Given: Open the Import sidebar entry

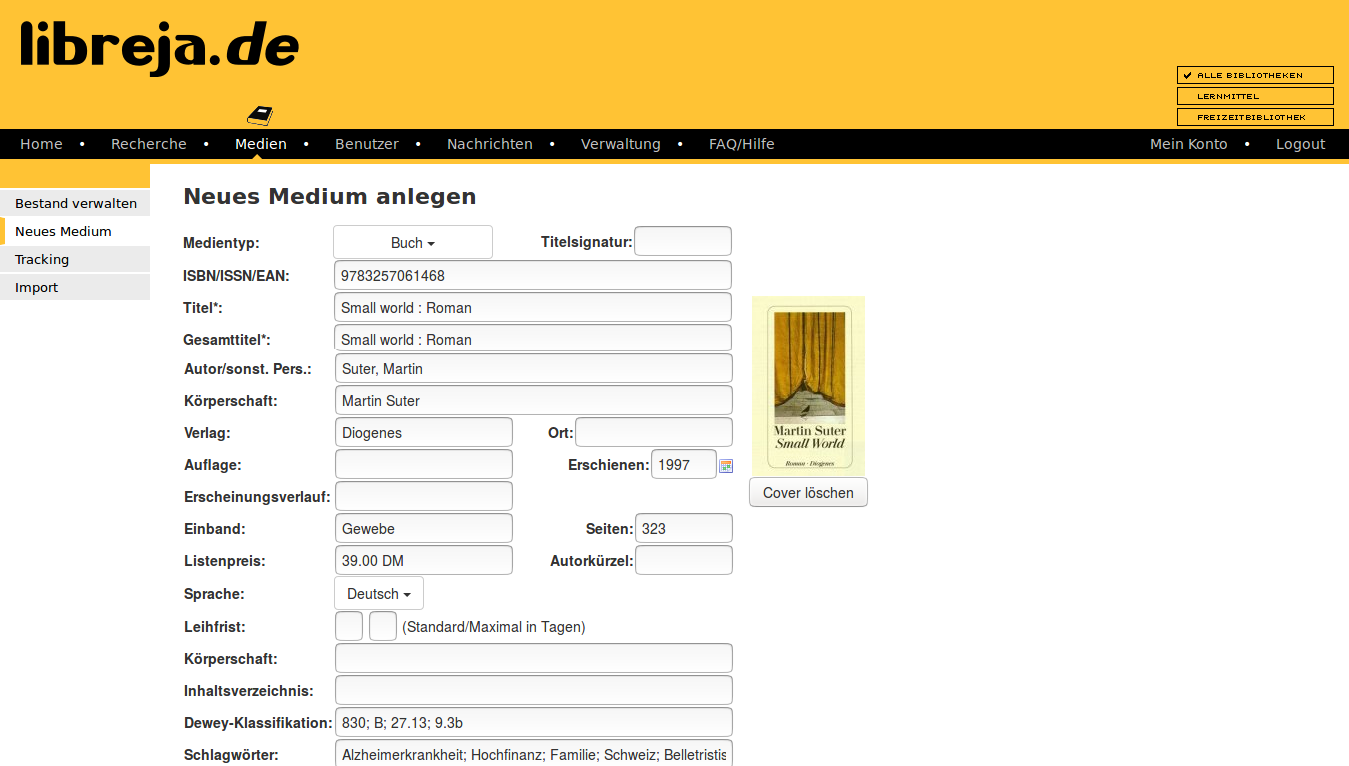Looking at the screenshot, I should 37,287.
